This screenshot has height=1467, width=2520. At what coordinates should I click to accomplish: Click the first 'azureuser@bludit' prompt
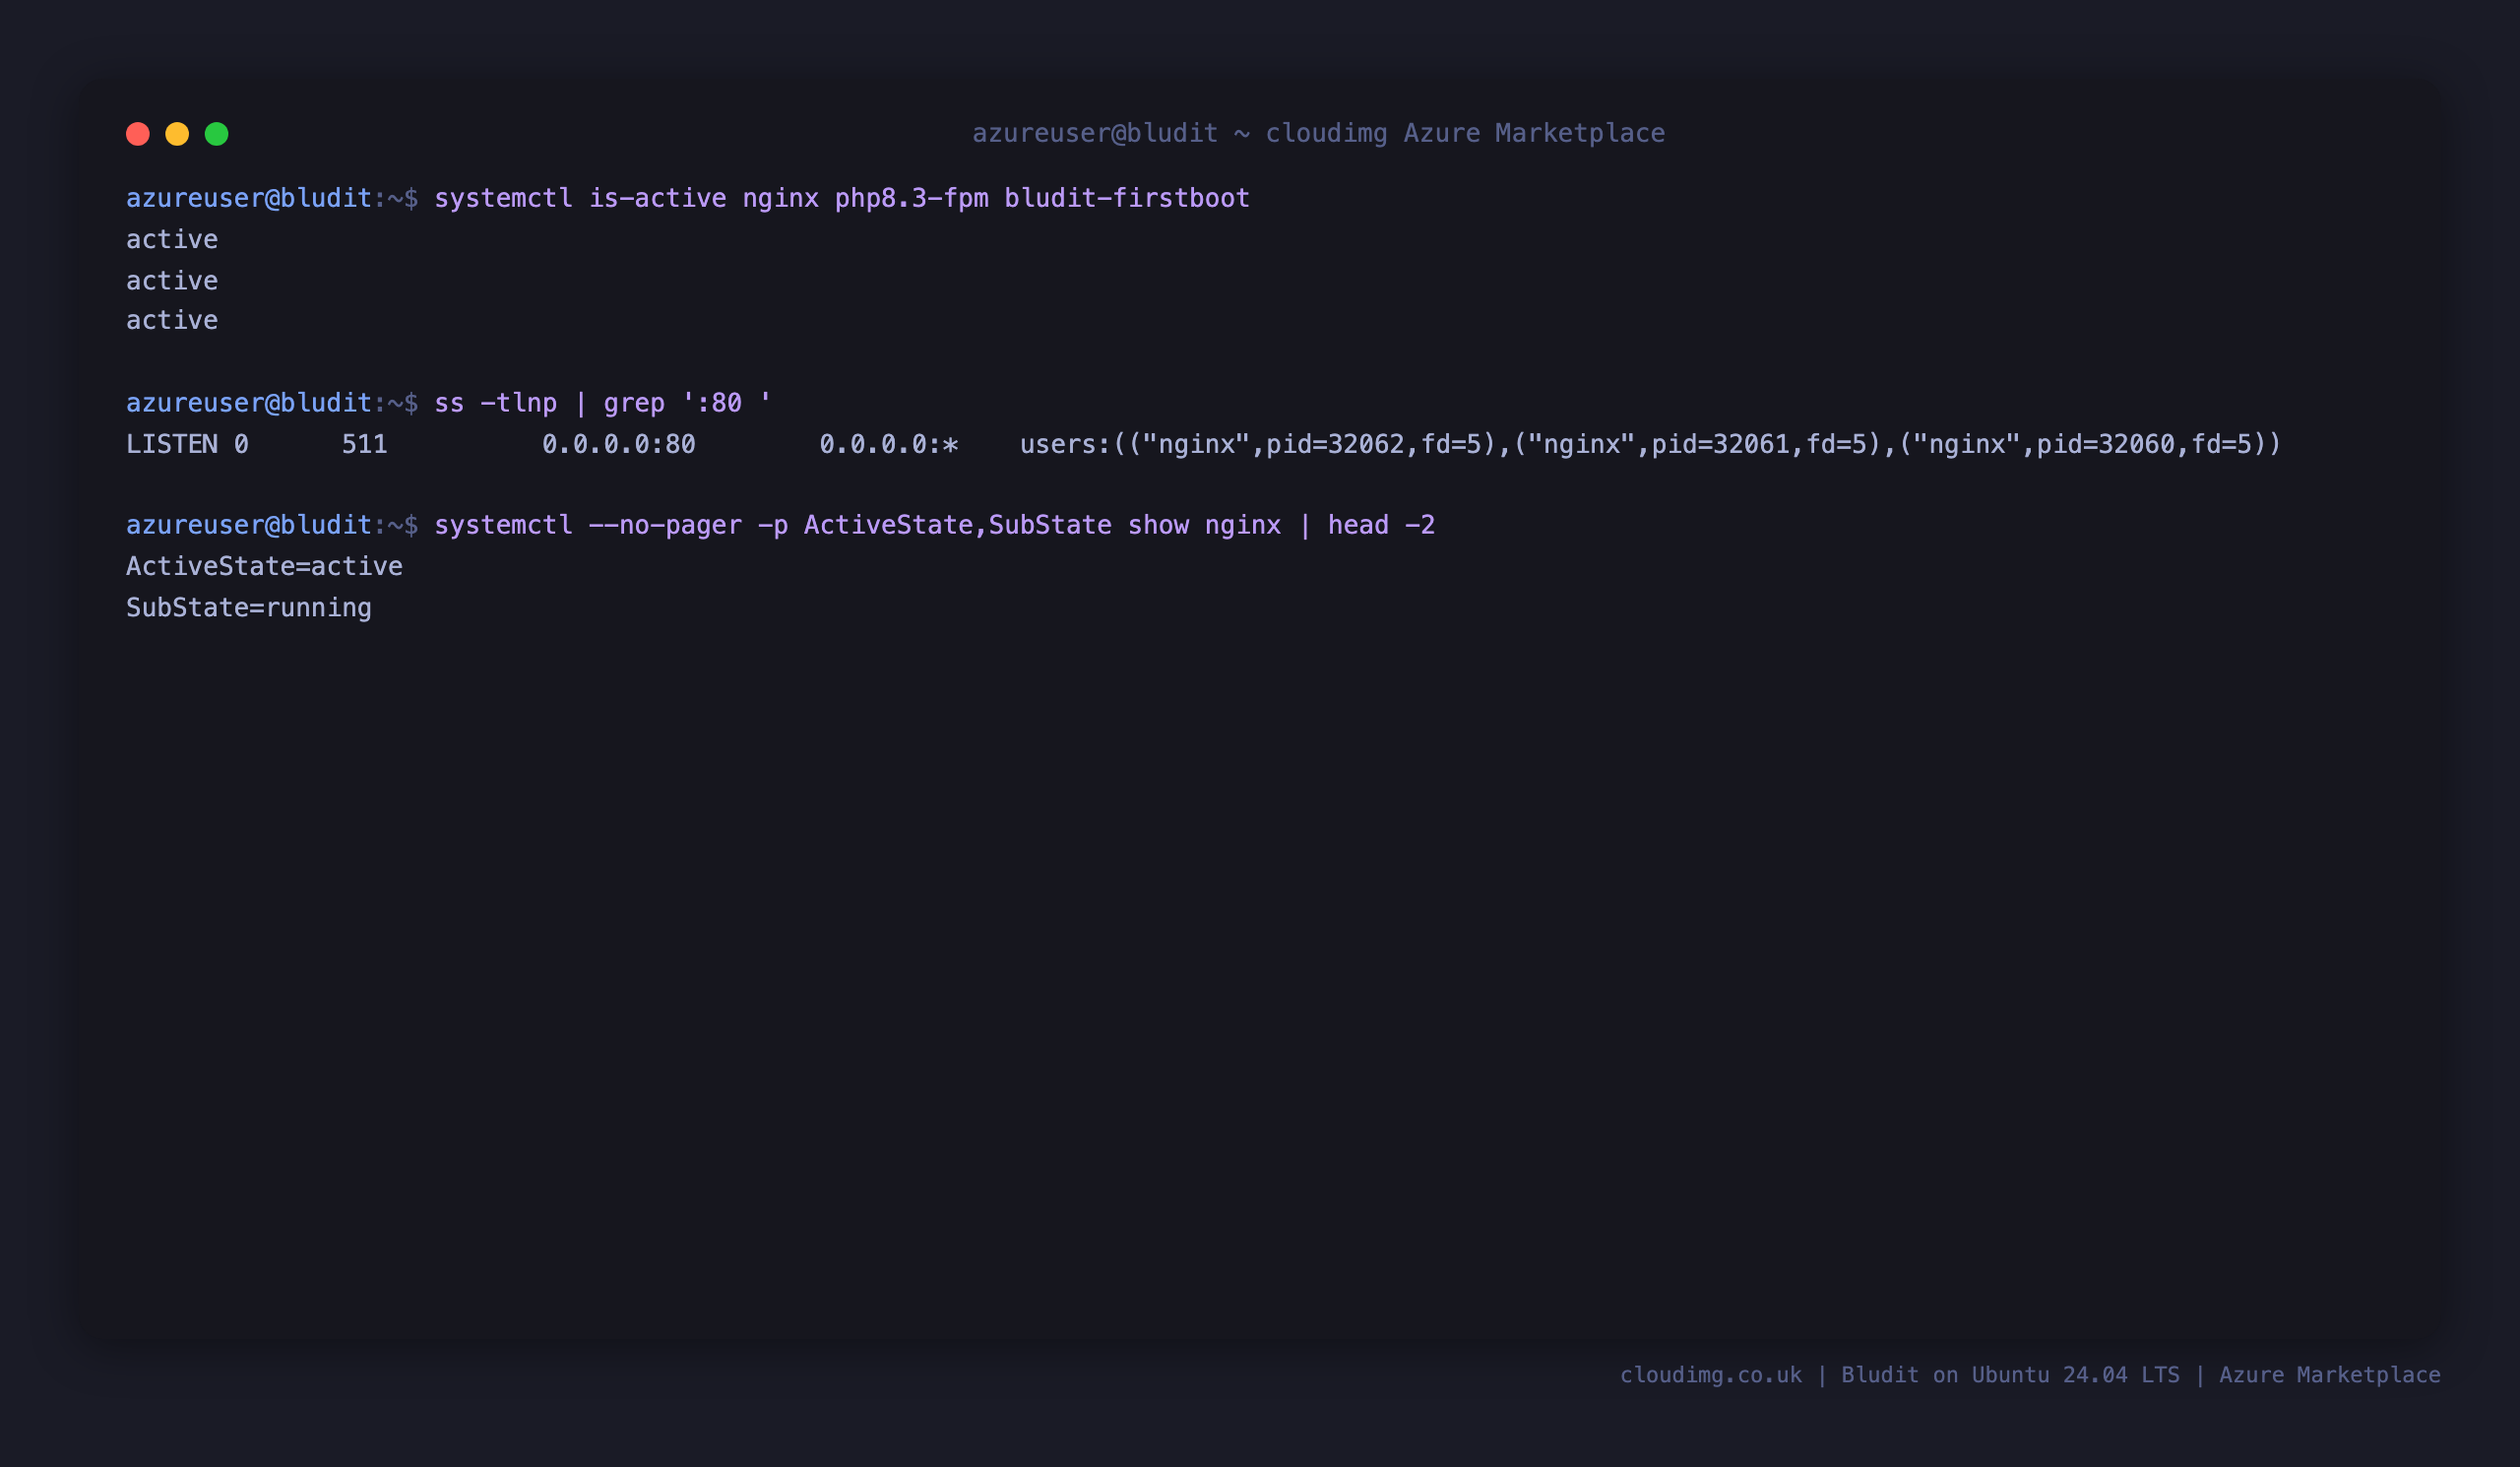point(249,198)
